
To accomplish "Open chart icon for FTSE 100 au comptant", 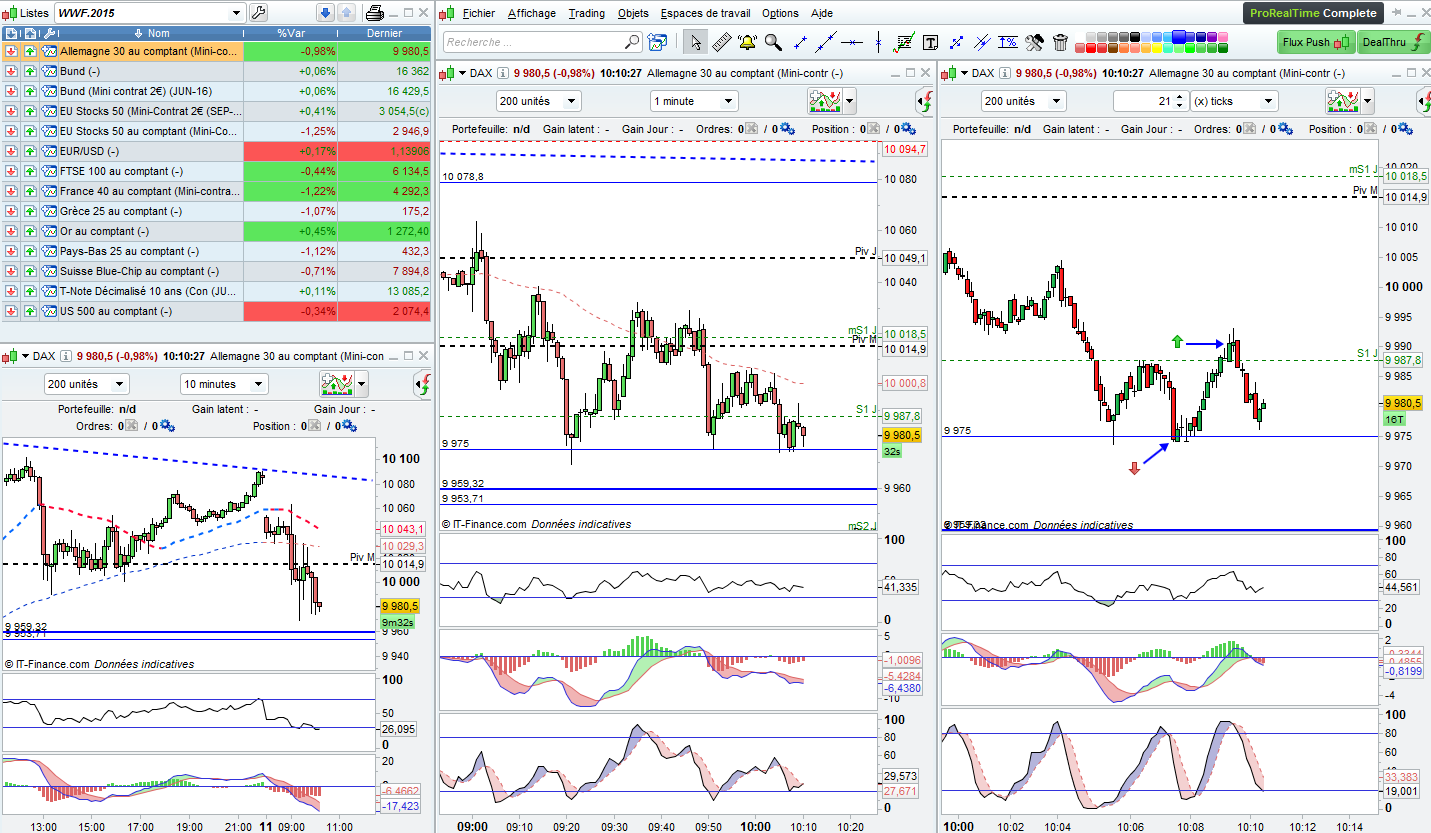I will coord(48,171).
